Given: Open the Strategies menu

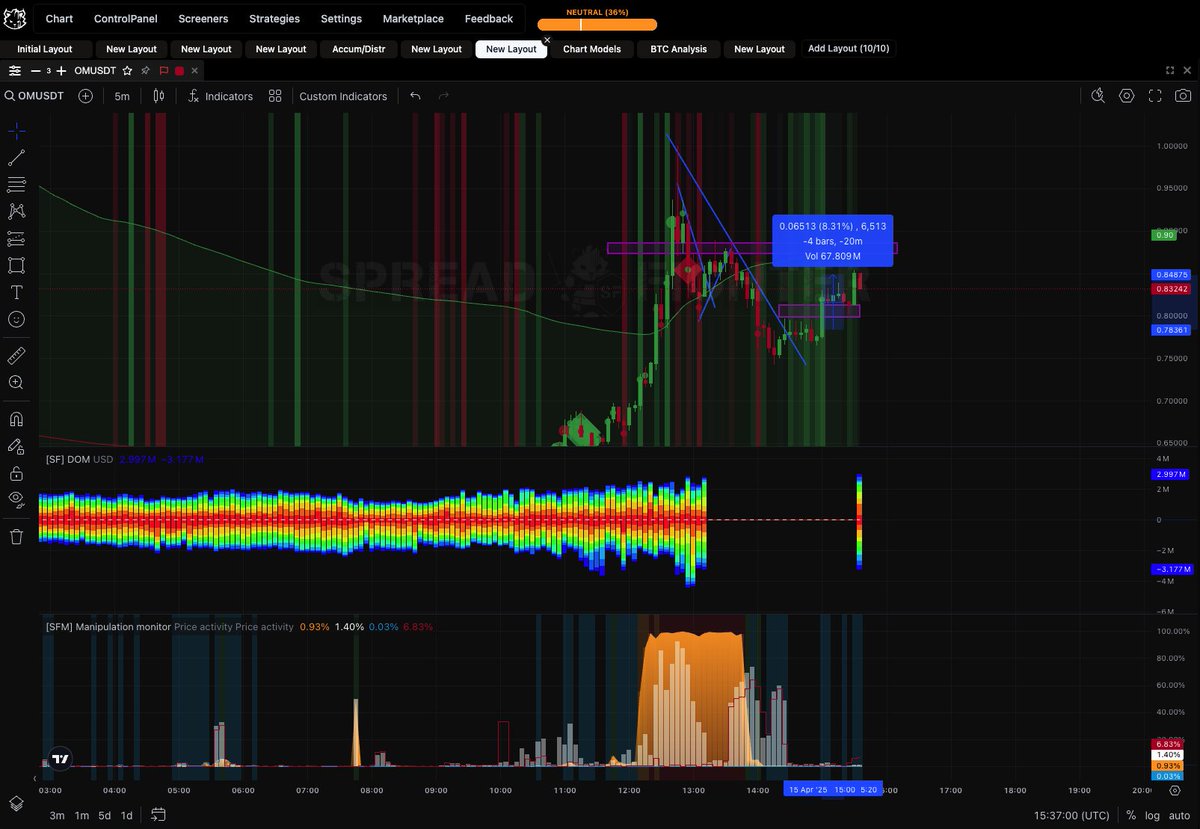Looking at the screenshot, I should (x=274, y=18).
